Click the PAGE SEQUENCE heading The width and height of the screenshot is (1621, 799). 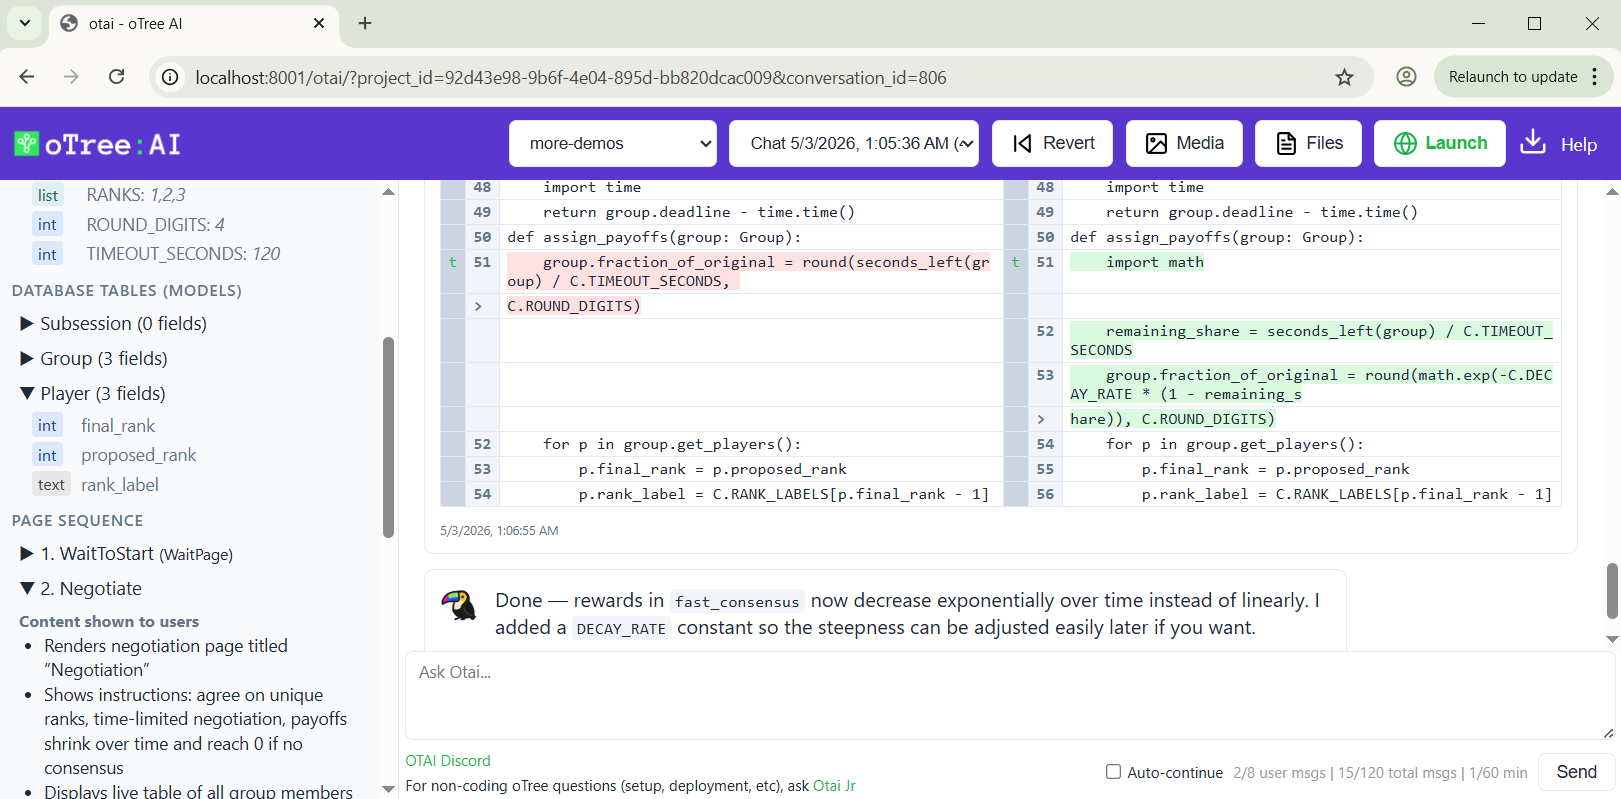[78, 521]
